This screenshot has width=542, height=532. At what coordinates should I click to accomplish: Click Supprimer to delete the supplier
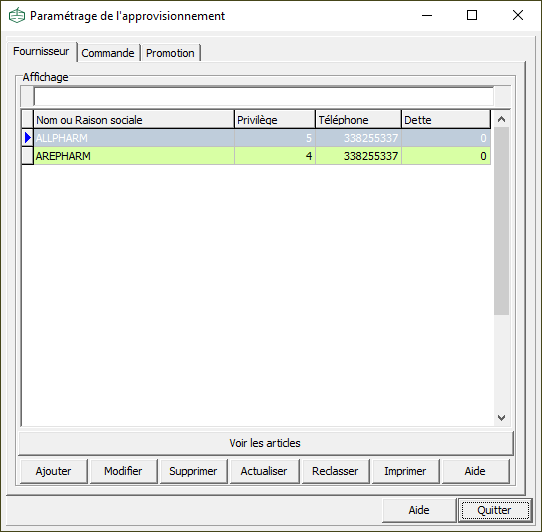(194, 471)
